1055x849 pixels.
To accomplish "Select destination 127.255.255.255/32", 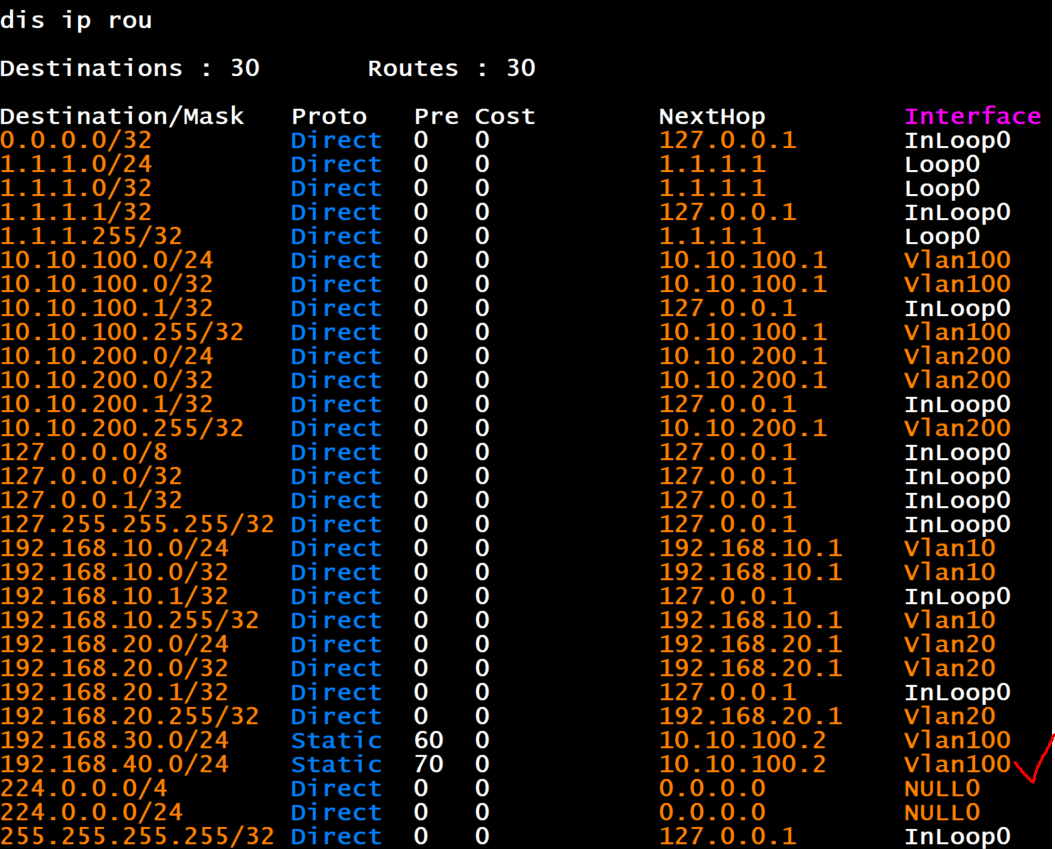I will [137, 524].
